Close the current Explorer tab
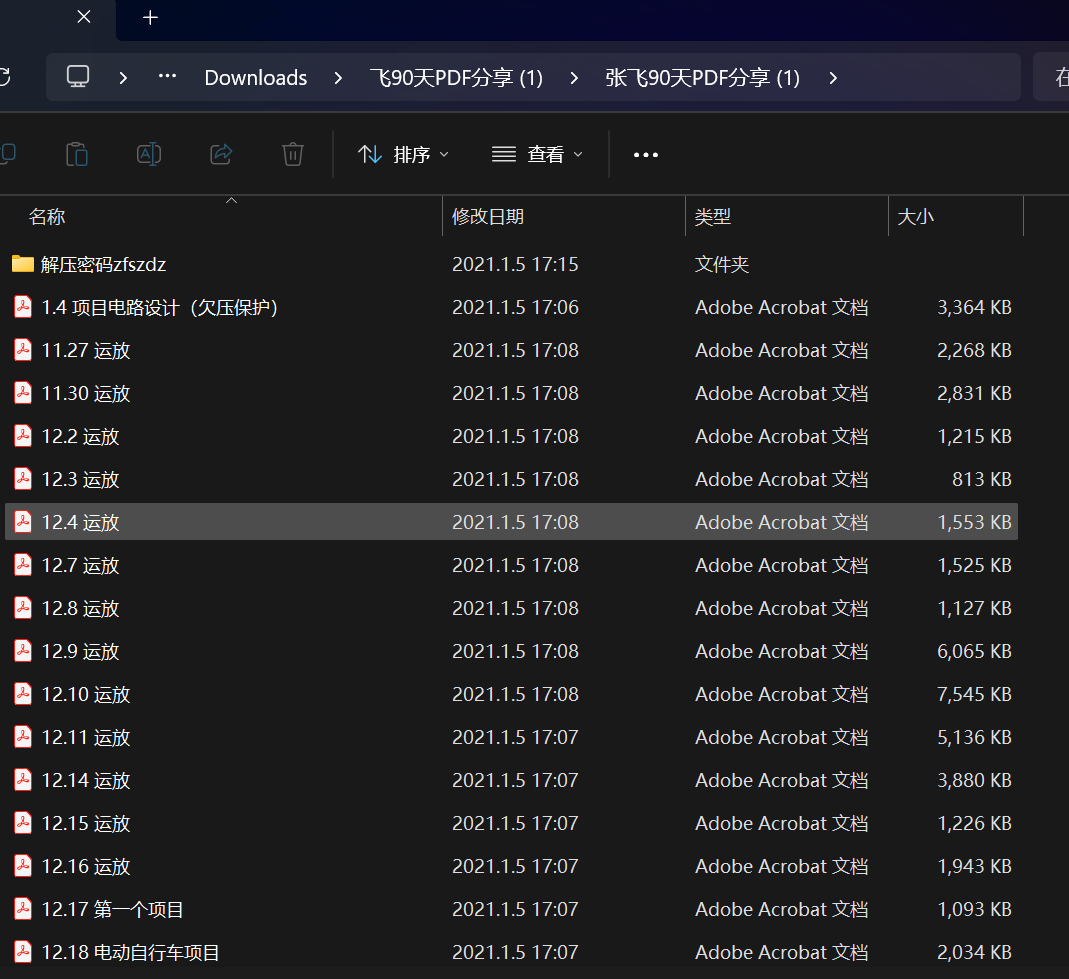1069x979 pixels. 84,17
